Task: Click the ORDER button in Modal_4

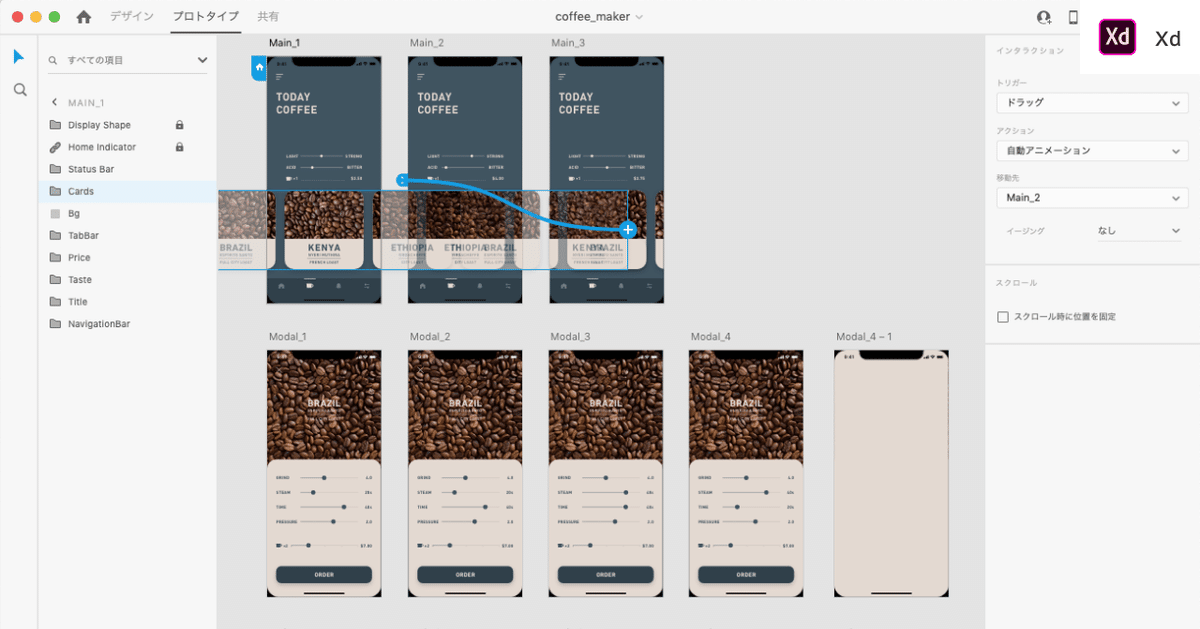Action: pyautogui.click(x=746, y=575)
